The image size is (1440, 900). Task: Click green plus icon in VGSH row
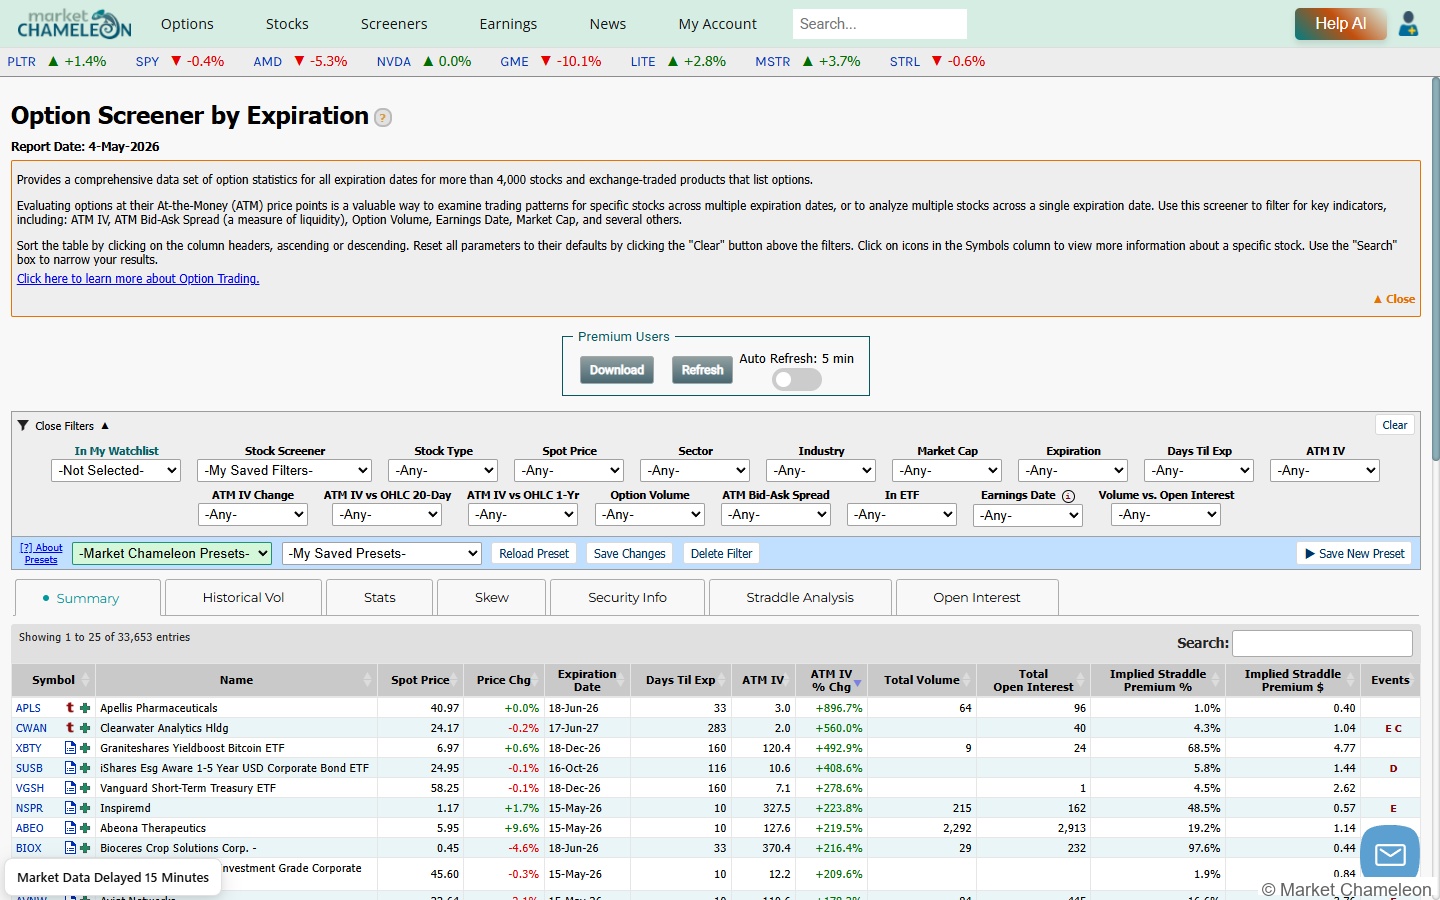pyautogui.click(x=85, y=788)
